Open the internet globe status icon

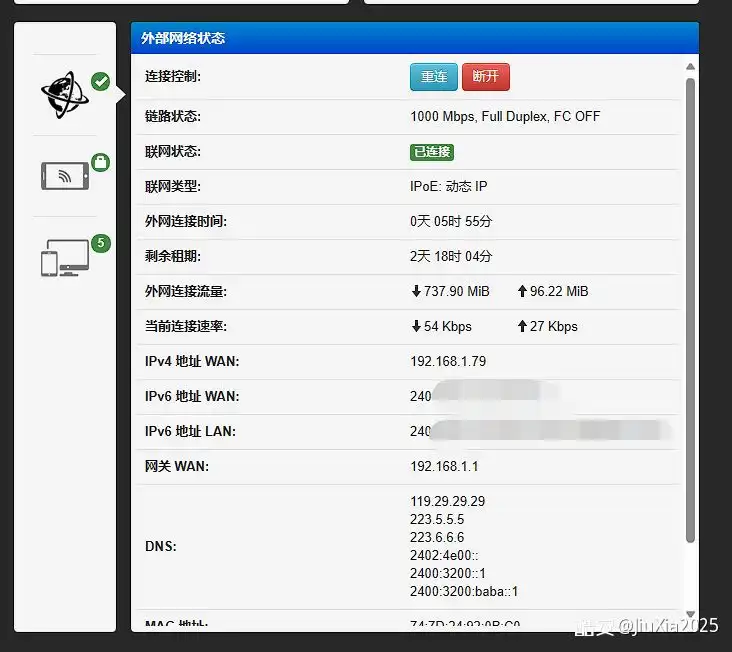pyautogui.click(x=64, y=95)
